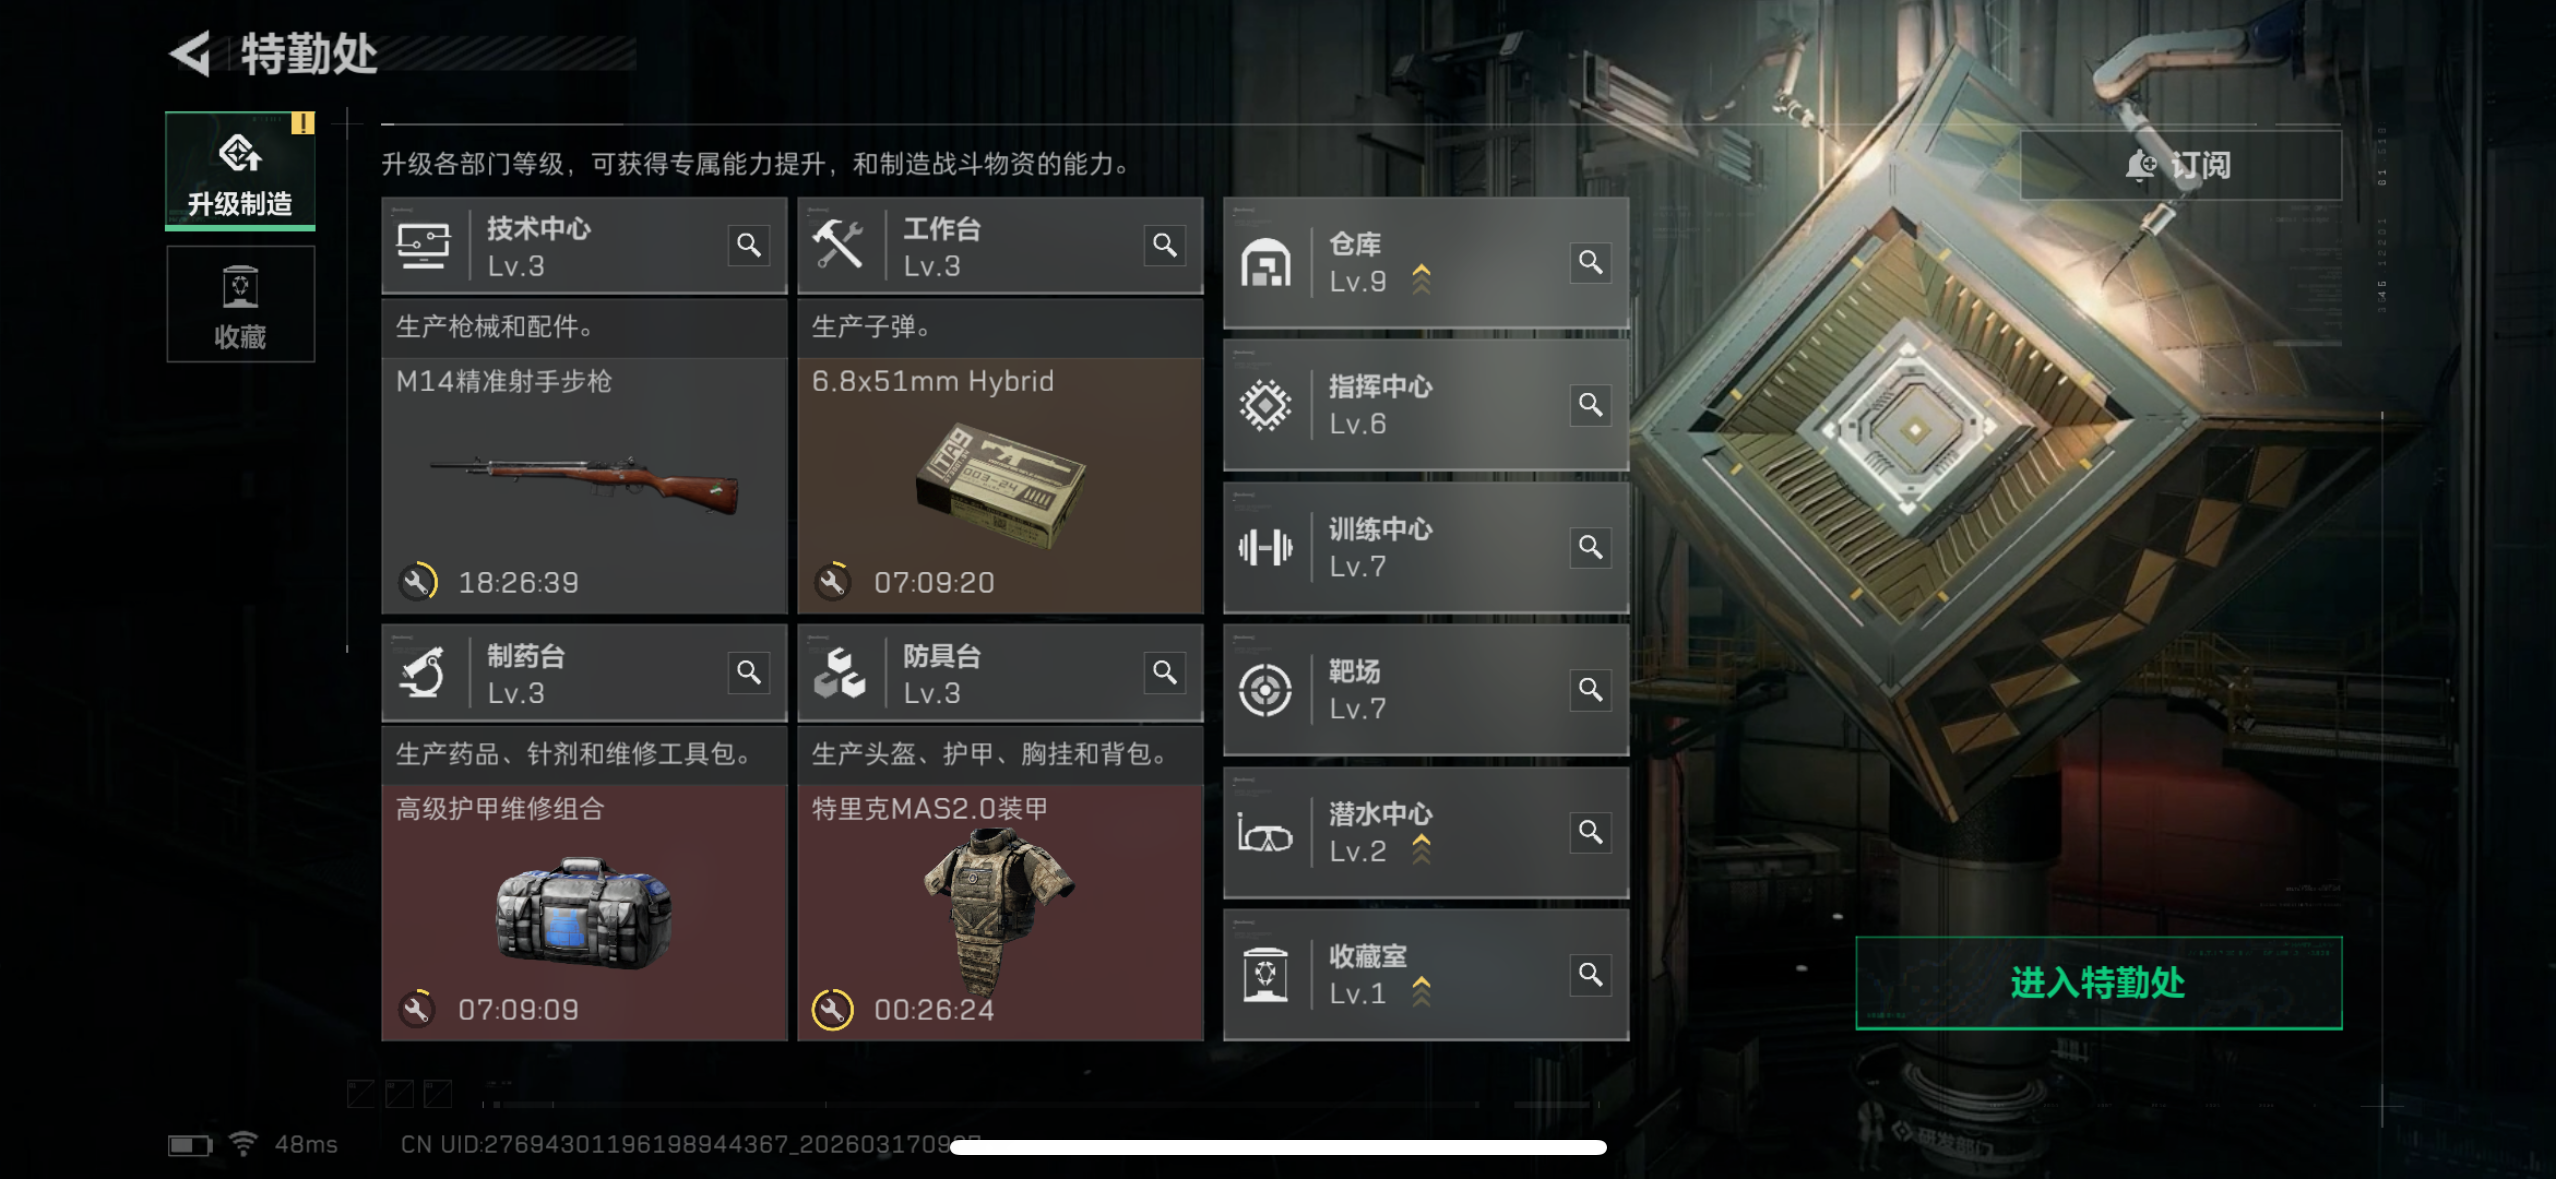The height and width of the screenshot is (1179, 2556).
Task: Click the 订阅 subscribe button
Action: coord(2180,165)
